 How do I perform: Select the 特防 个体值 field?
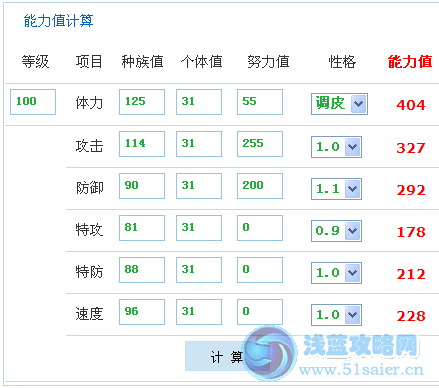pos(199,270)
